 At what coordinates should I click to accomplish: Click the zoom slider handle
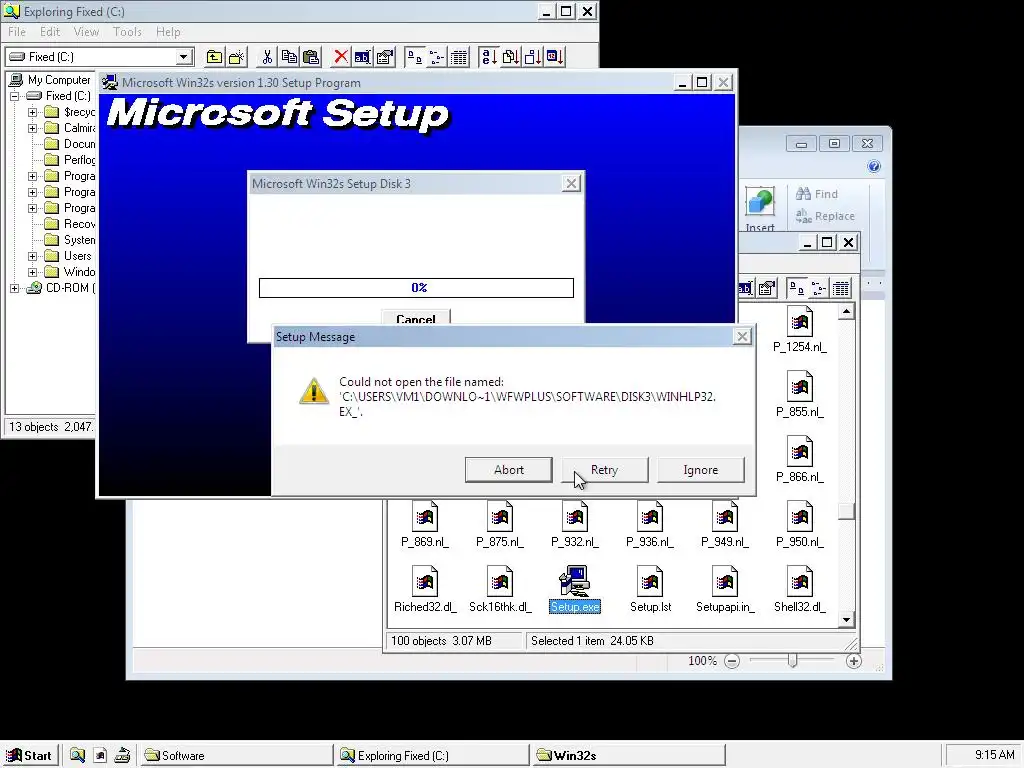click(x=792, y=661)
